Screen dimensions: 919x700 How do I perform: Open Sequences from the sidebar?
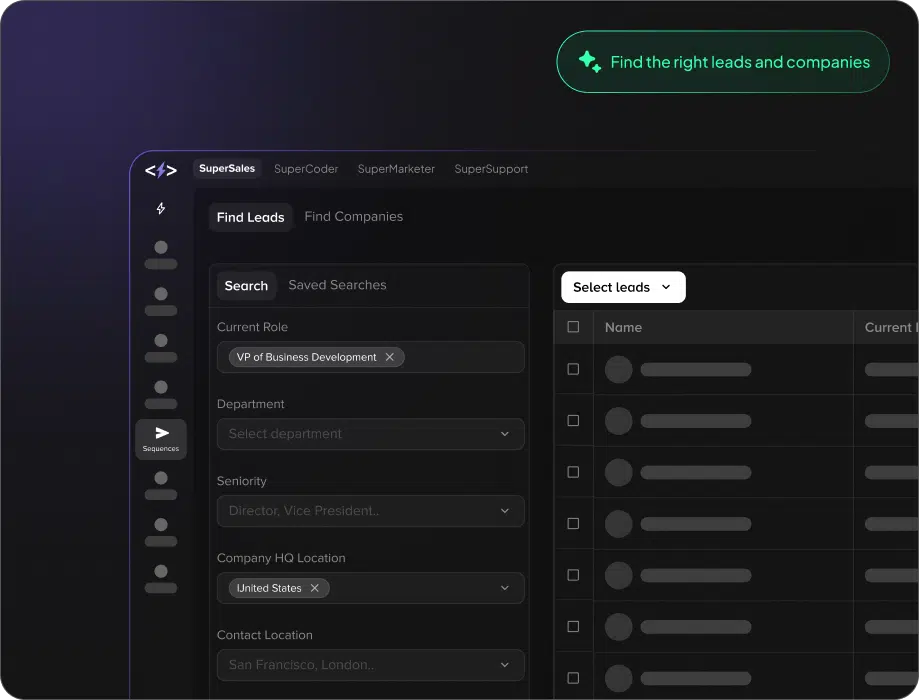click(161, 439)
